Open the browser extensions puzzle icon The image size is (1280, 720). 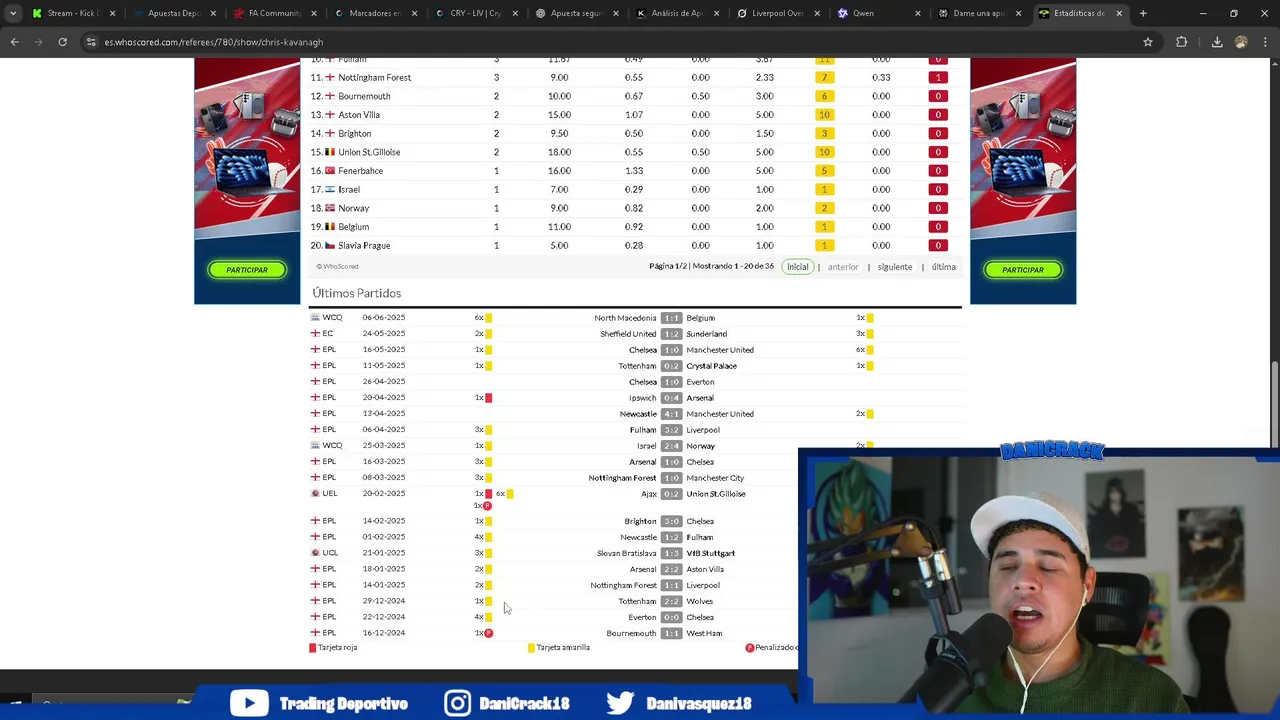coord(1182,42)
